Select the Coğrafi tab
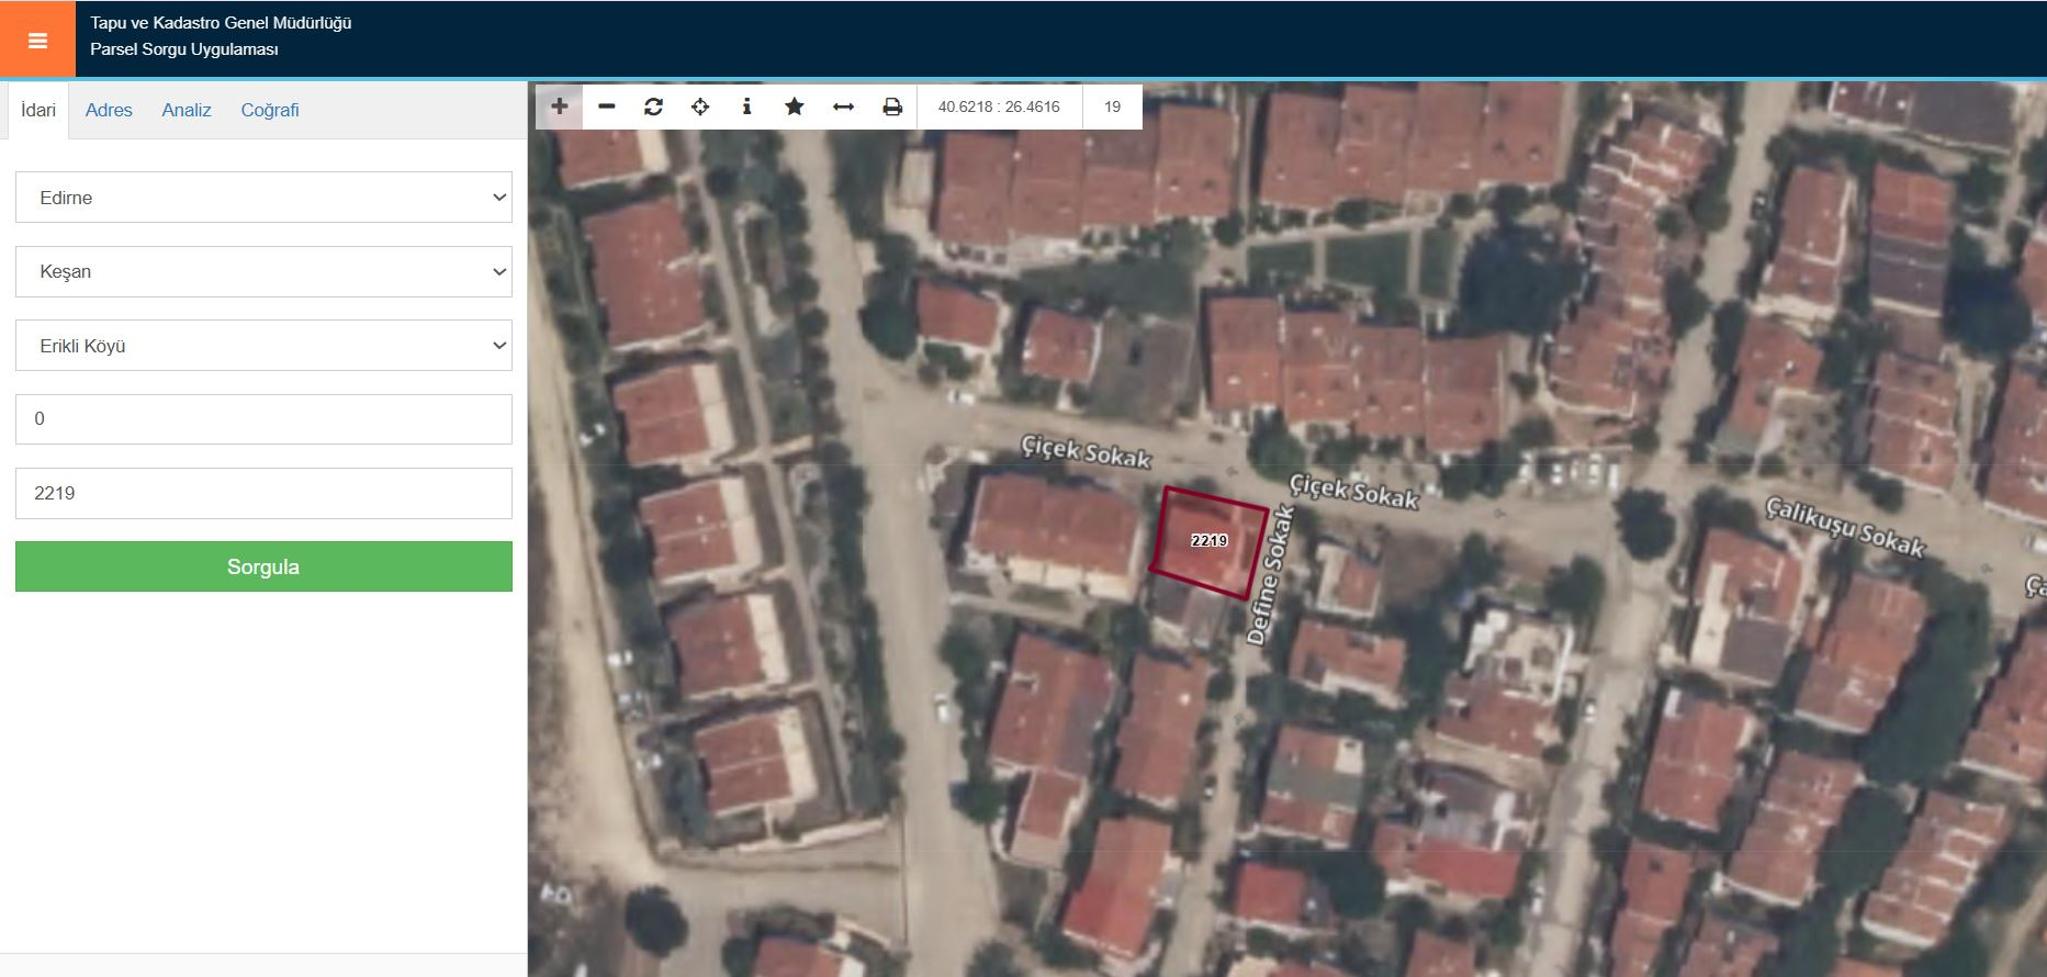Screen dimensions: 2047x977 (270, 110)
